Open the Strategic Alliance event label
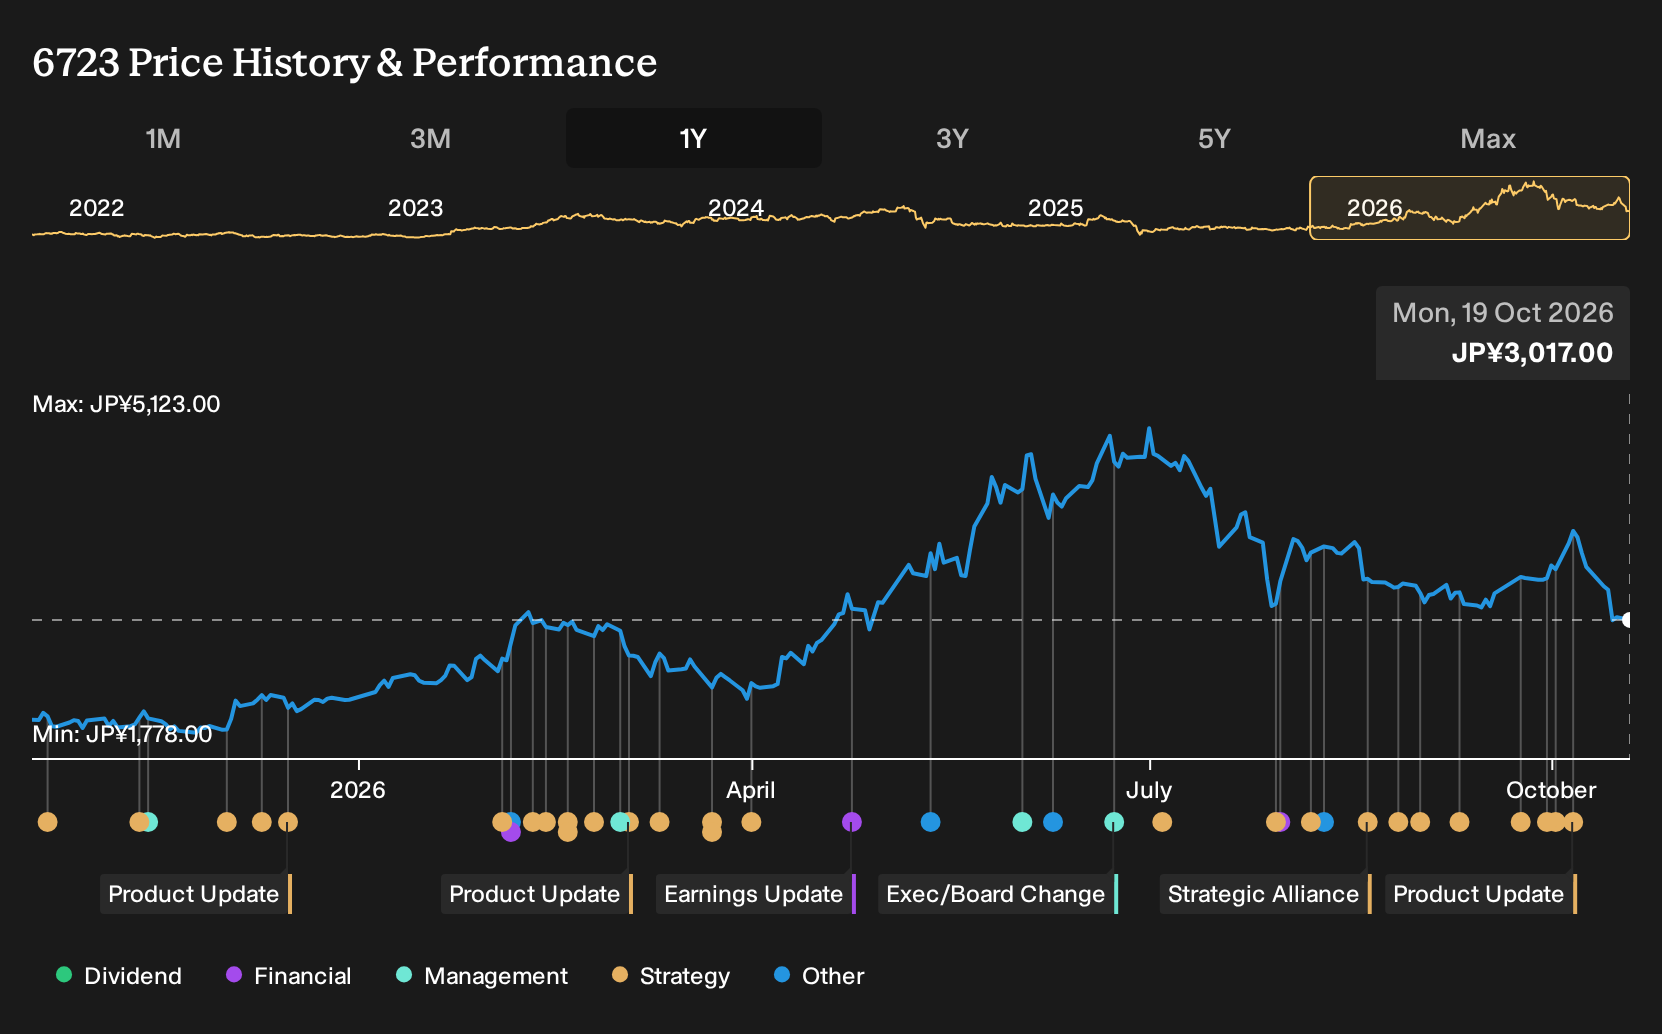1662x1034 pixels. (1265, 894)
